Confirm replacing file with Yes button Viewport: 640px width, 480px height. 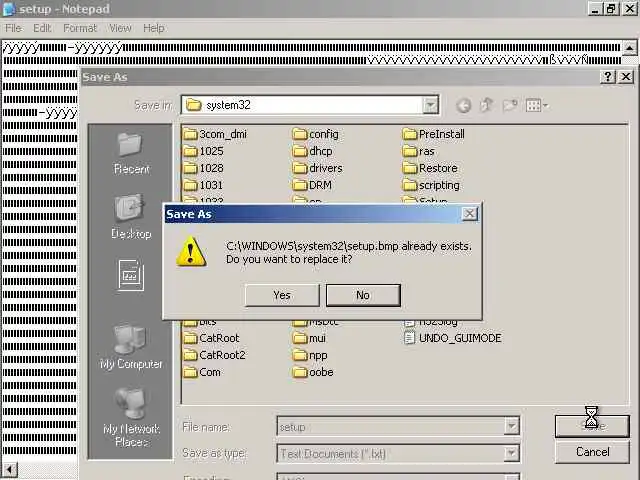[282, 295]
